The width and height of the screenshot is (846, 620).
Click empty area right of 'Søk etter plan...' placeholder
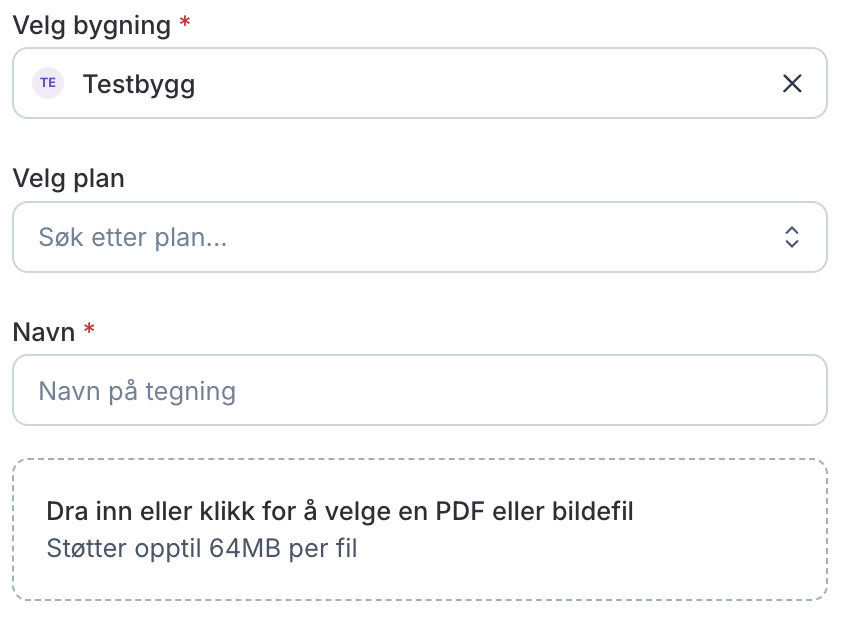pos(502,237)
